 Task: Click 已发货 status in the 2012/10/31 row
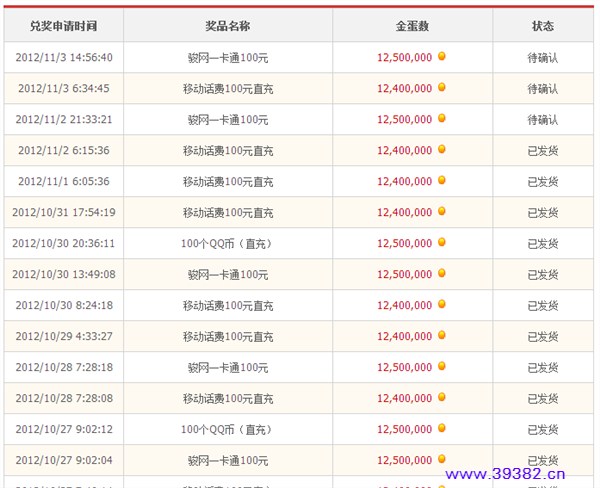point(543,213)
